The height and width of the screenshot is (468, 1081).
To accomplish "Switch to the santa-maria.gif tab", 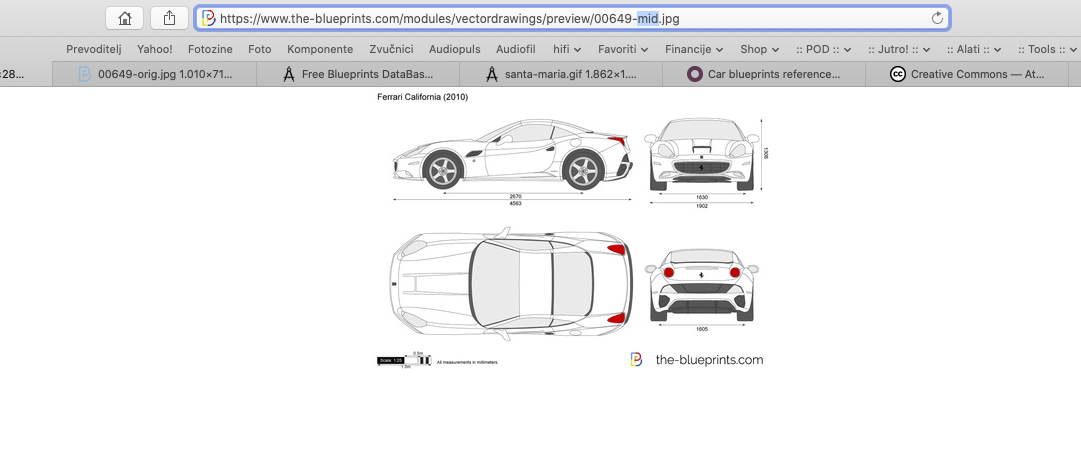I will click(x=561, y=74).
